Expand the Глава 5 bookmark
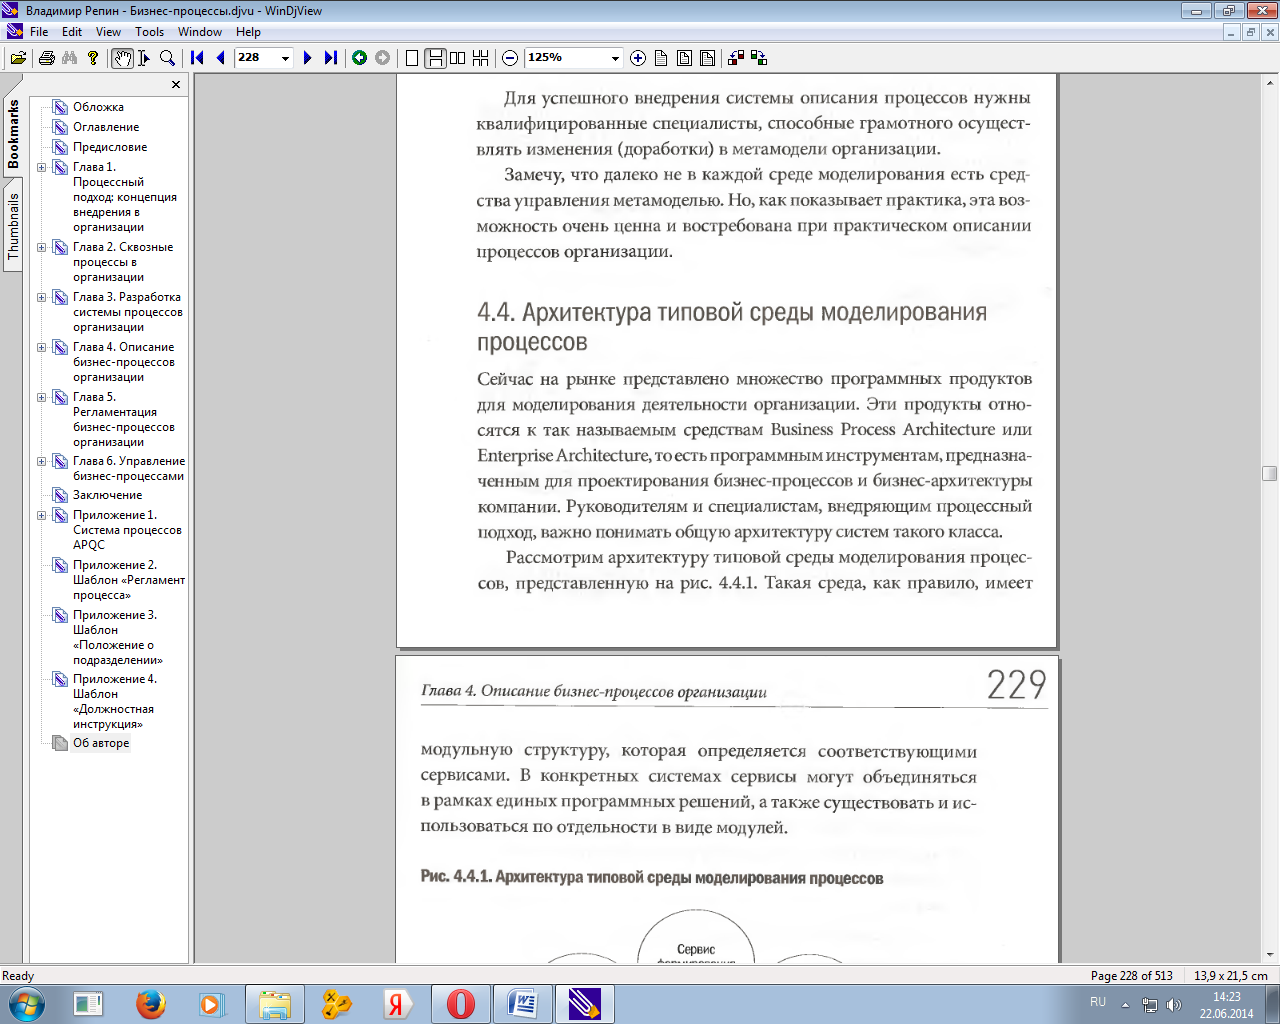The width and height of the screenshot is (1280, 1024). (42, 398)
